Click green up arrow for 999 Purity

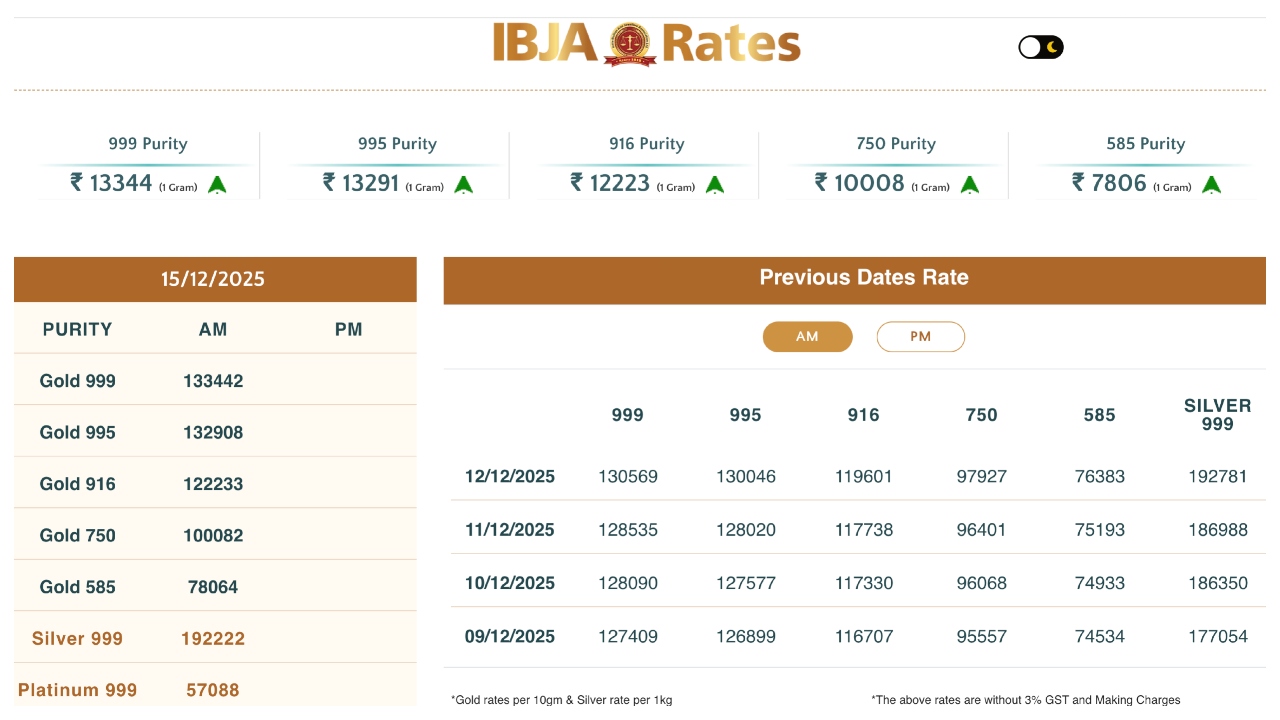click(217, 184)
